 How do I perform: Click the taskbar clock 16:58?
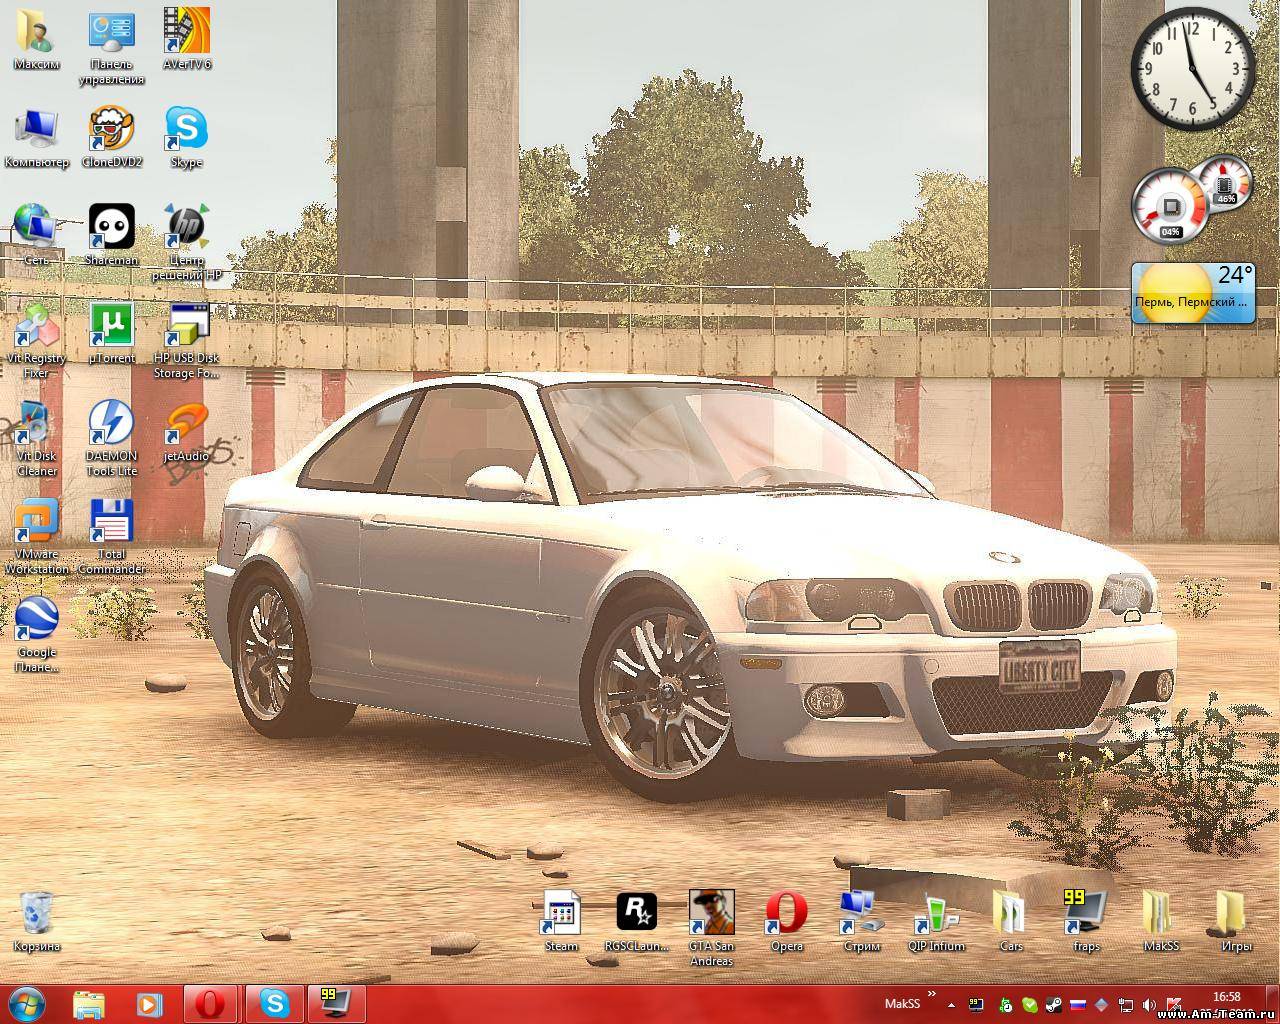1226,997
